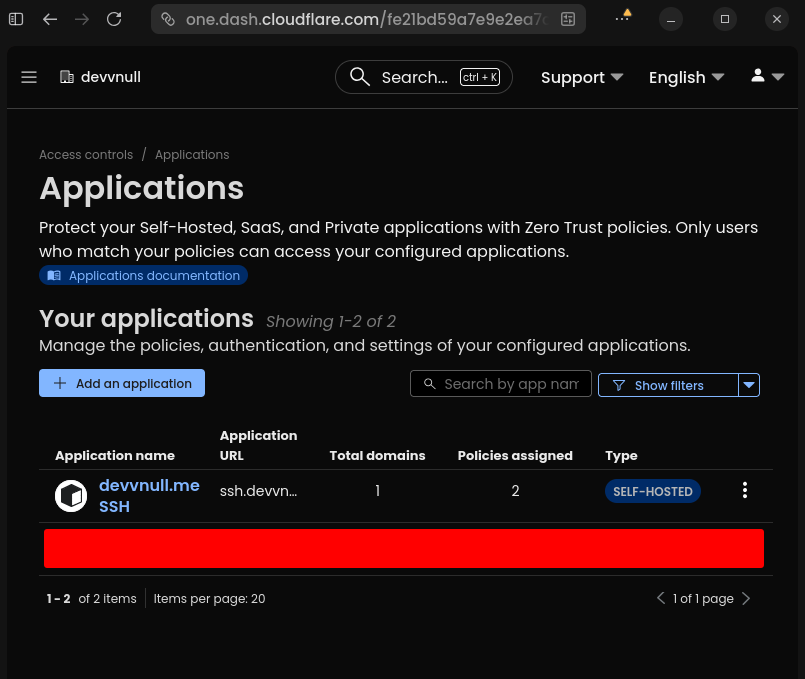Reload the page with the browser refresh icon
This screenshot has width=805, height=679.
[112, 19]
